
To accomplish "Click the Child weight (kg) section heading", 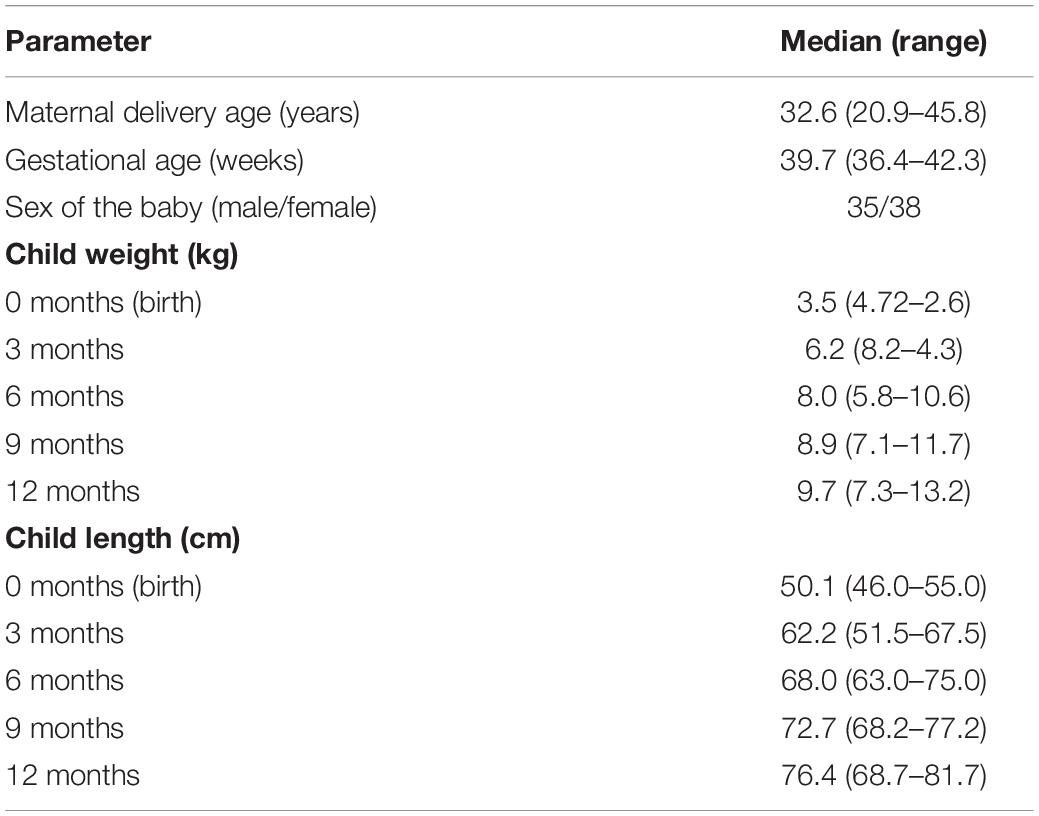I will coord(122,255).
